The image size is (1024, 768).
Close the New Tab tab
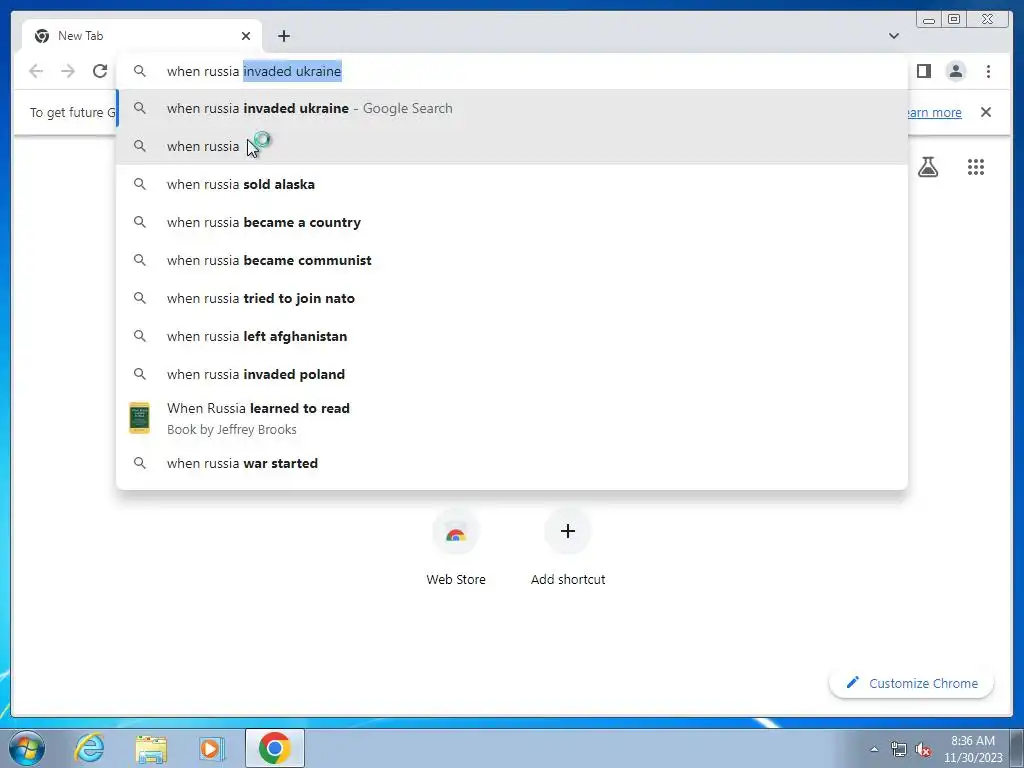click(246, 36)
